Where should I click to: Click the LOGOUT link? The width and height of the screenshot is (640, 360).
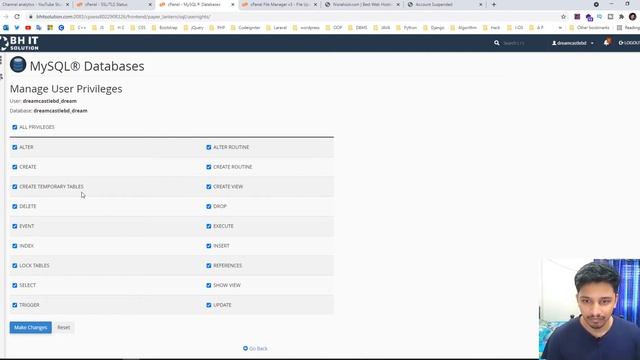(x=629, y=43)
